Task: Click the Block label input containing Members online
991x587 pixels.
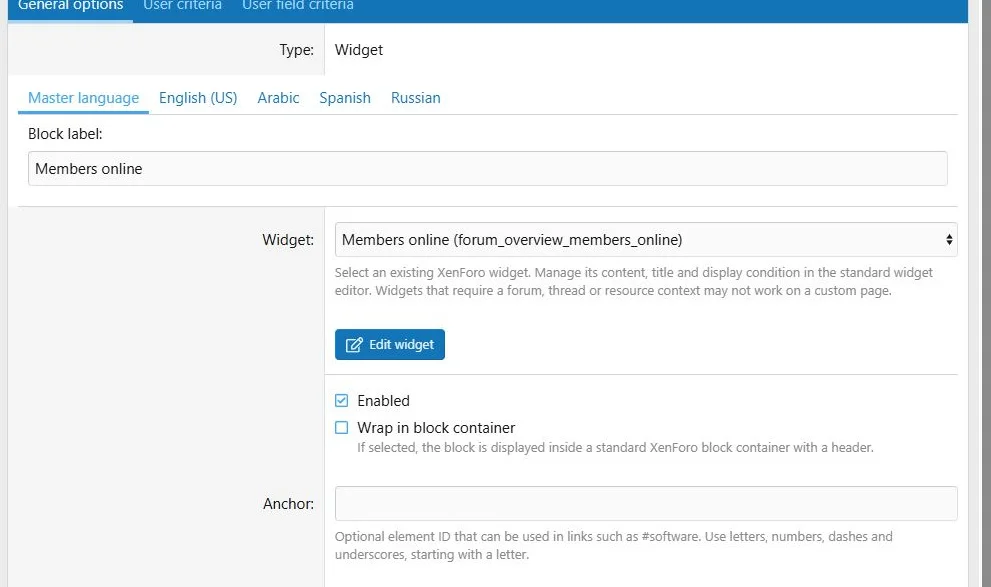Action: 487,169
